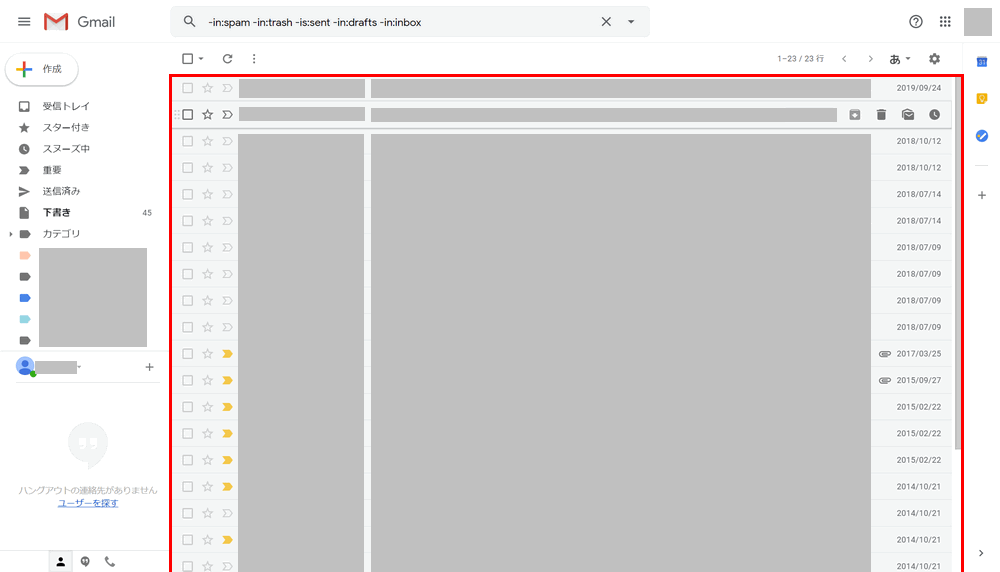This screenshot has height=572, width=1000.
Task: Click the plus get add-ons icon in side panel
Action: point(982,195)
